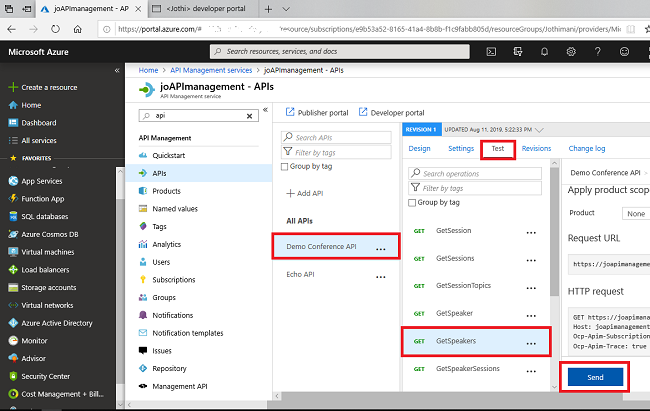Open Directory and subscription filter icon
Image resolution: width=650 pixels, height=411 pixels.
pos(518,52)
